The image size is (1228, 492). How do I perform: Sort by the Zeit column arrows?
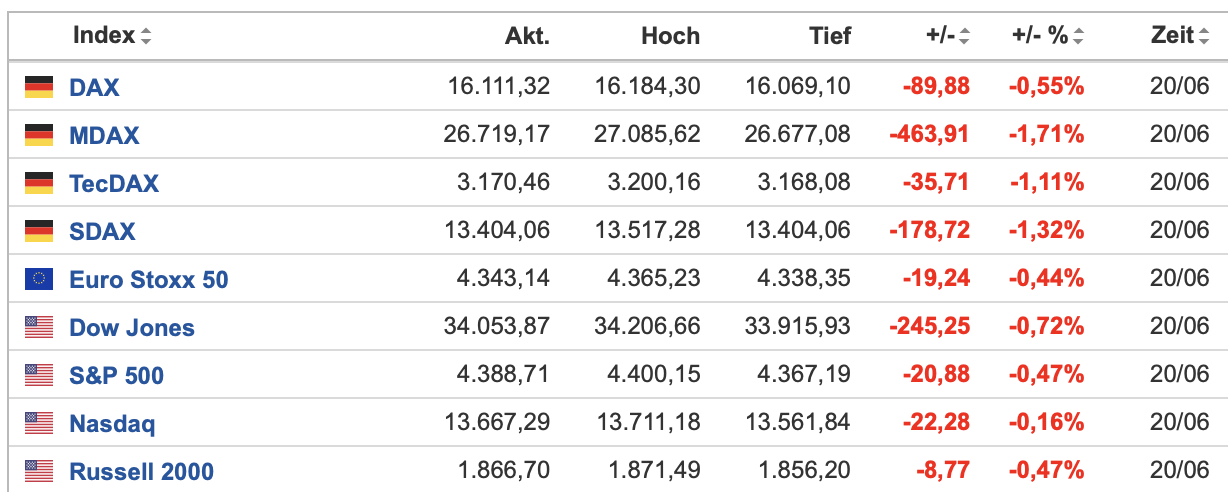pos(1203,37)
